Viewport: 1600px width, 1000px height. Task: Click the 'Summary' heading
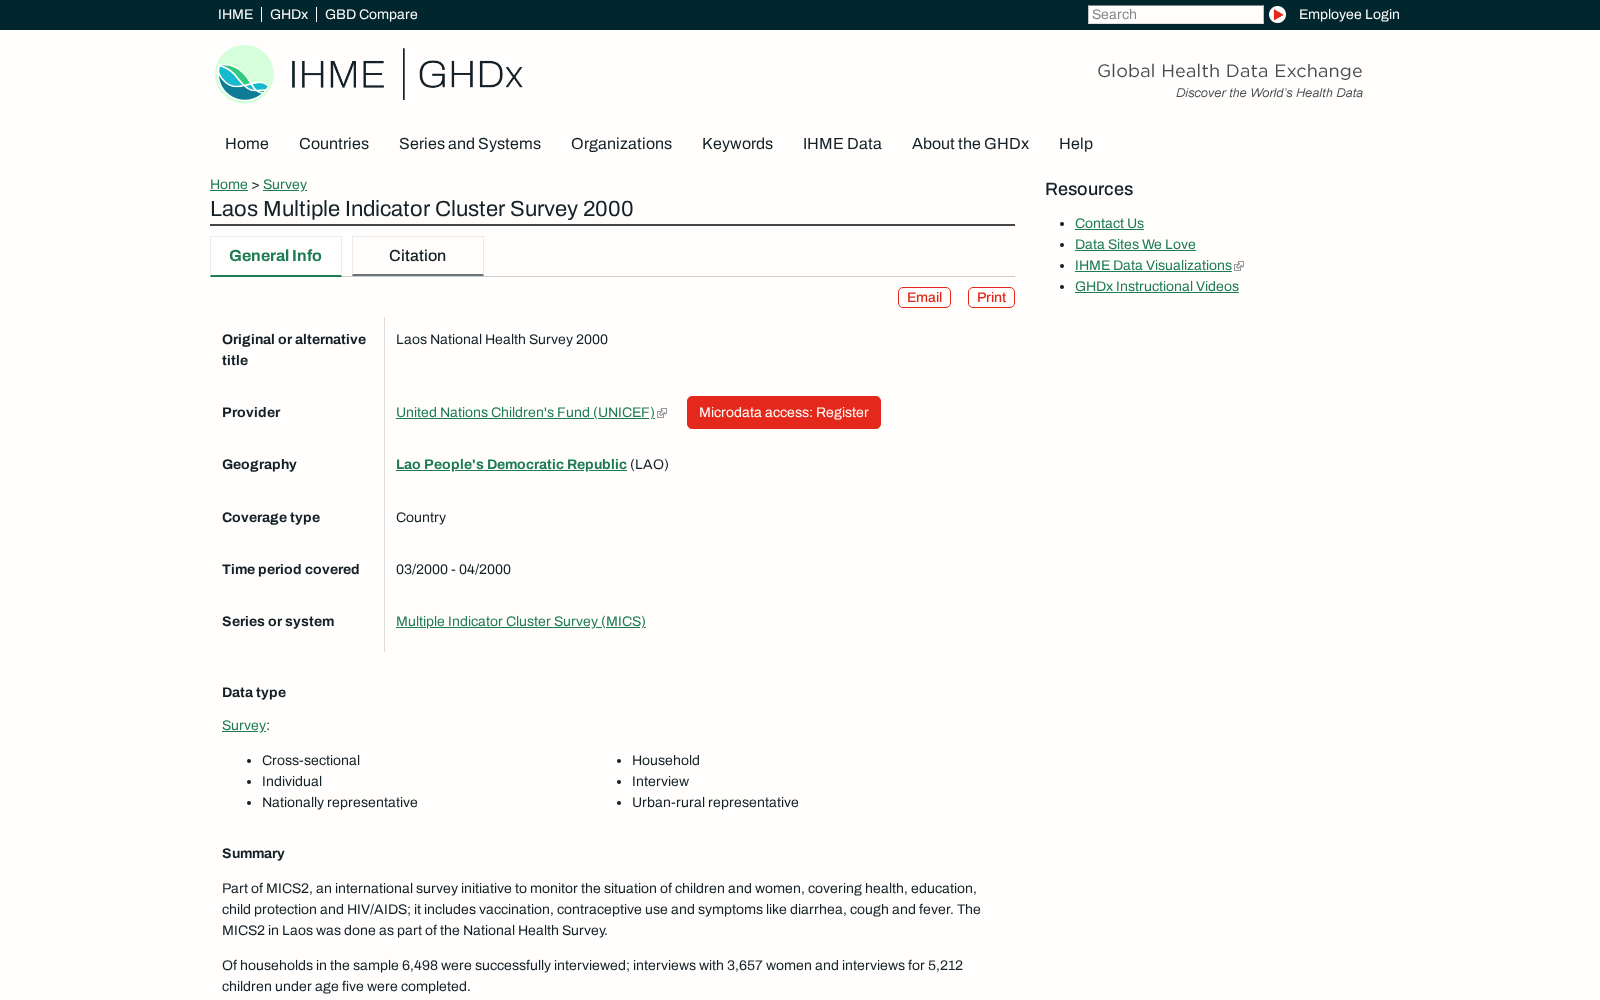pos(253,853)
